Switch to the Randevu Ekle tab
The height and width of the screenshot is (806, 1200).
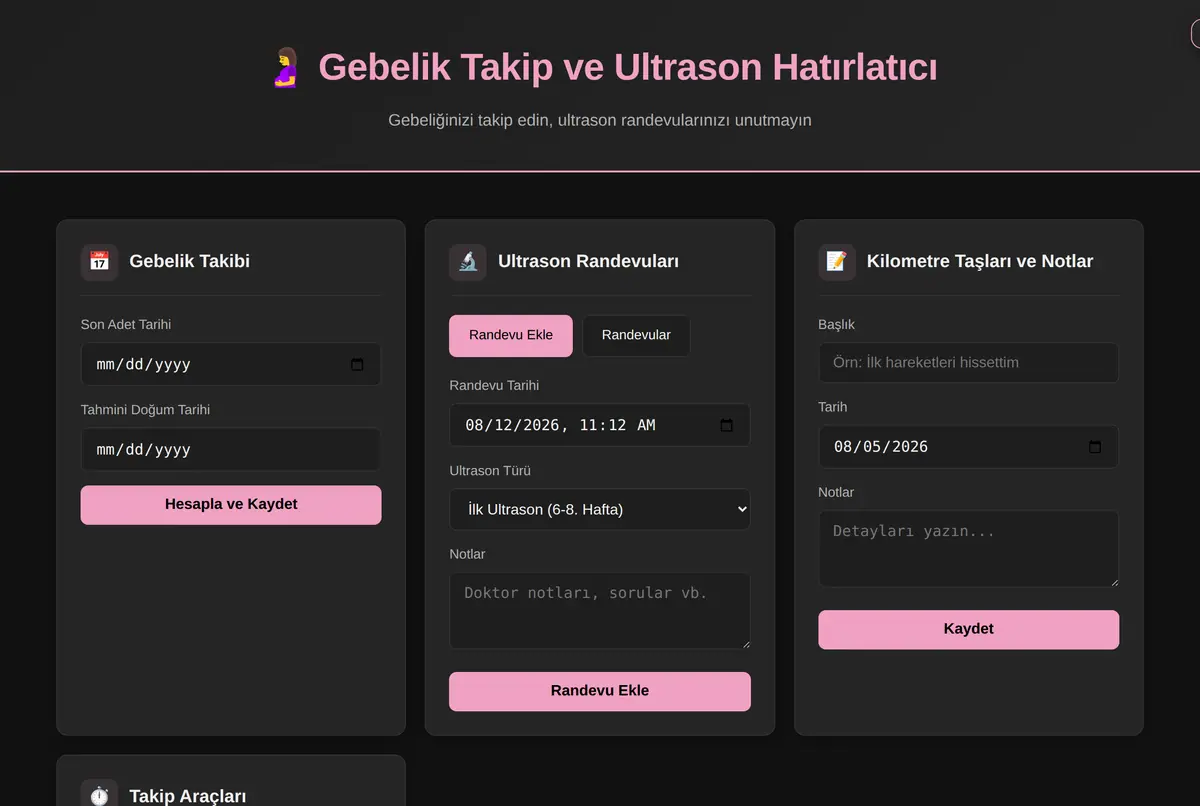pyautogui.click(x=511, y=336)
